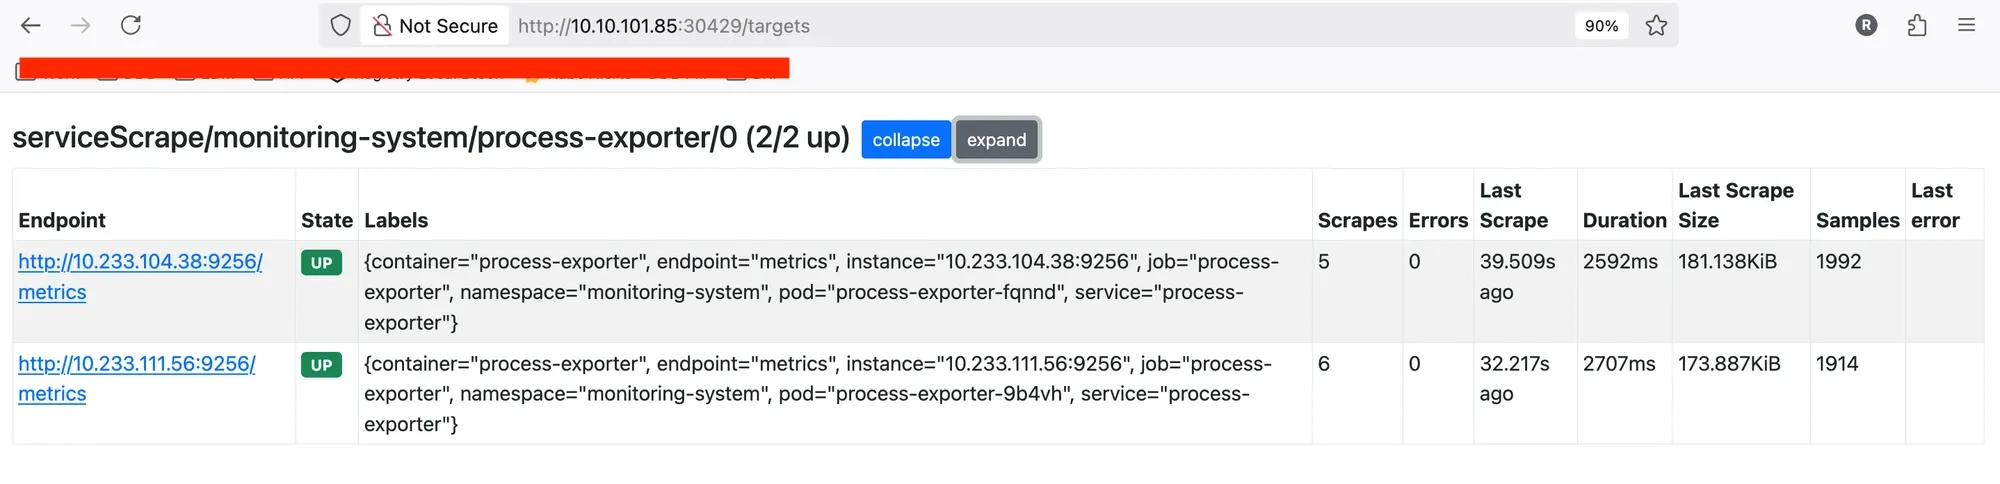Screen dimensions: 2000x484
Task: Click the Last Scrape column header
Action: (1513, 205)
